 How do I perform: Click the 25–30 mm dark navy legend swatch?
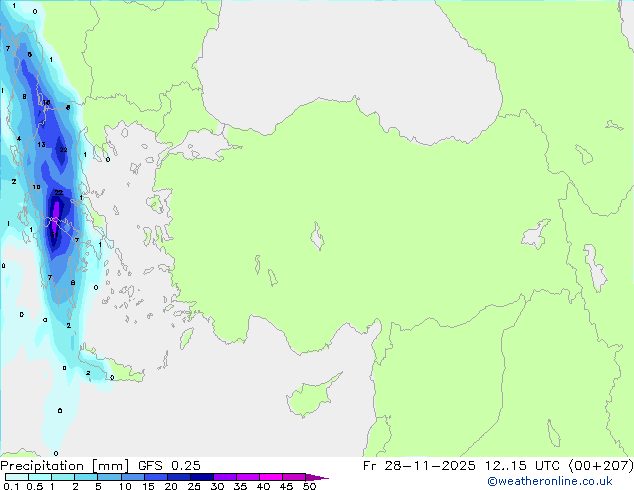(x=201, y=477)
